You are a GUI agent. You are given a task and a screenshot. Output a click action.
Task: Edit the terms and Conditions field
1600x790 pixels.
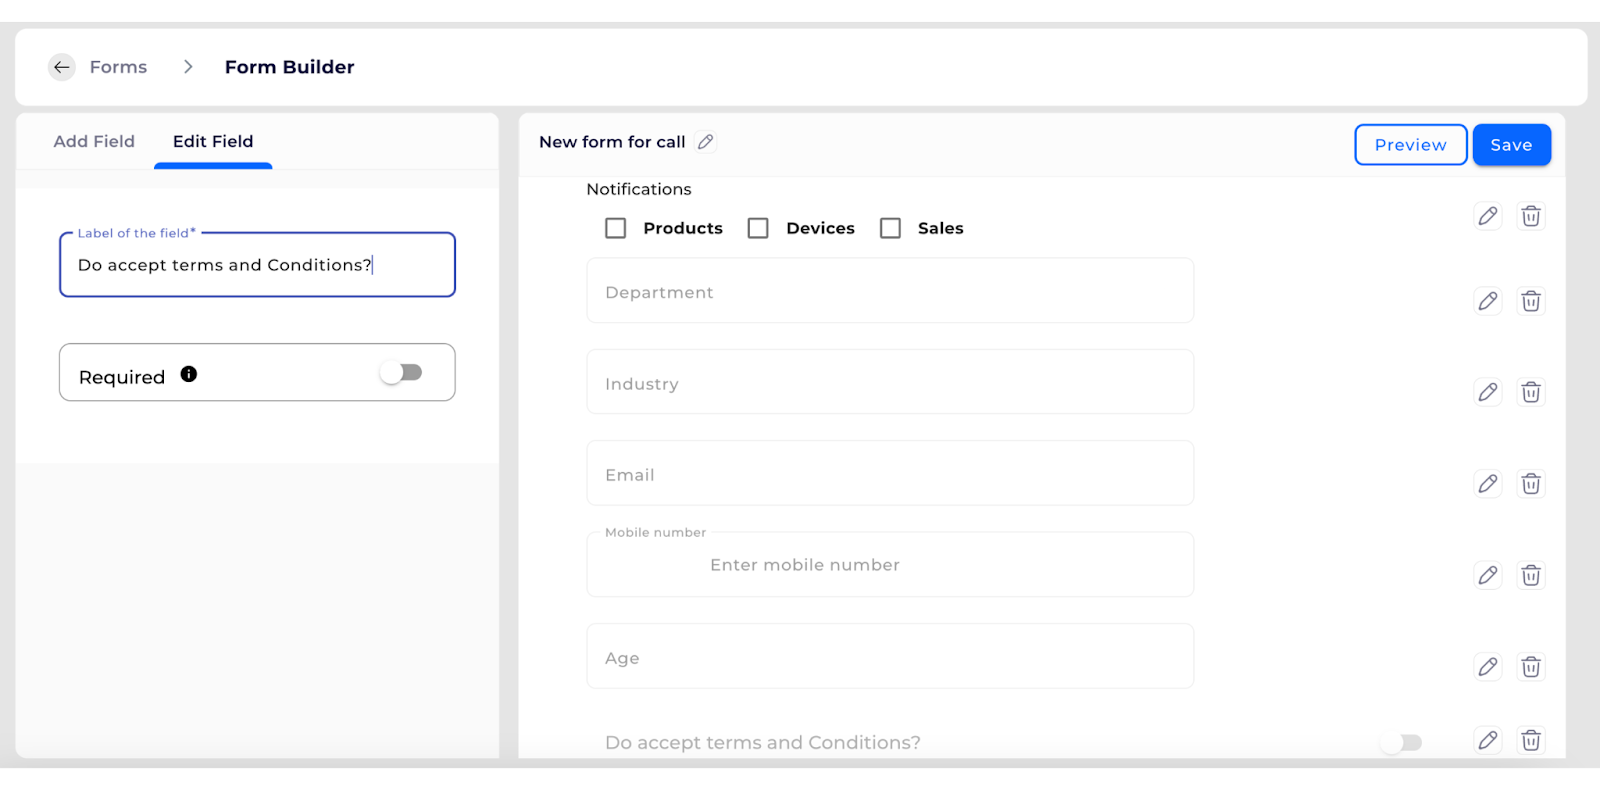[1488, 740]
